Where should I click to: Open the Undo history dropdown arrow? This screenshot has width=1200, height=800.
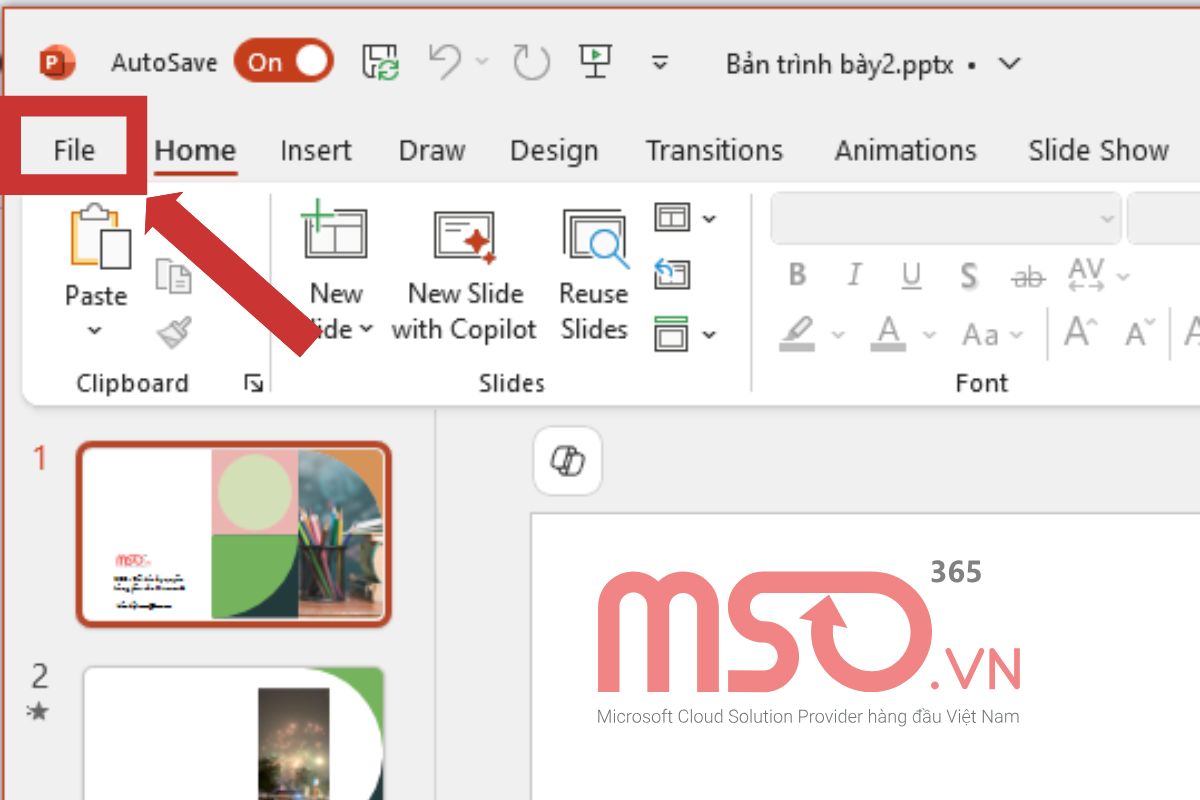pyautogui.click(x=482, y=62)
